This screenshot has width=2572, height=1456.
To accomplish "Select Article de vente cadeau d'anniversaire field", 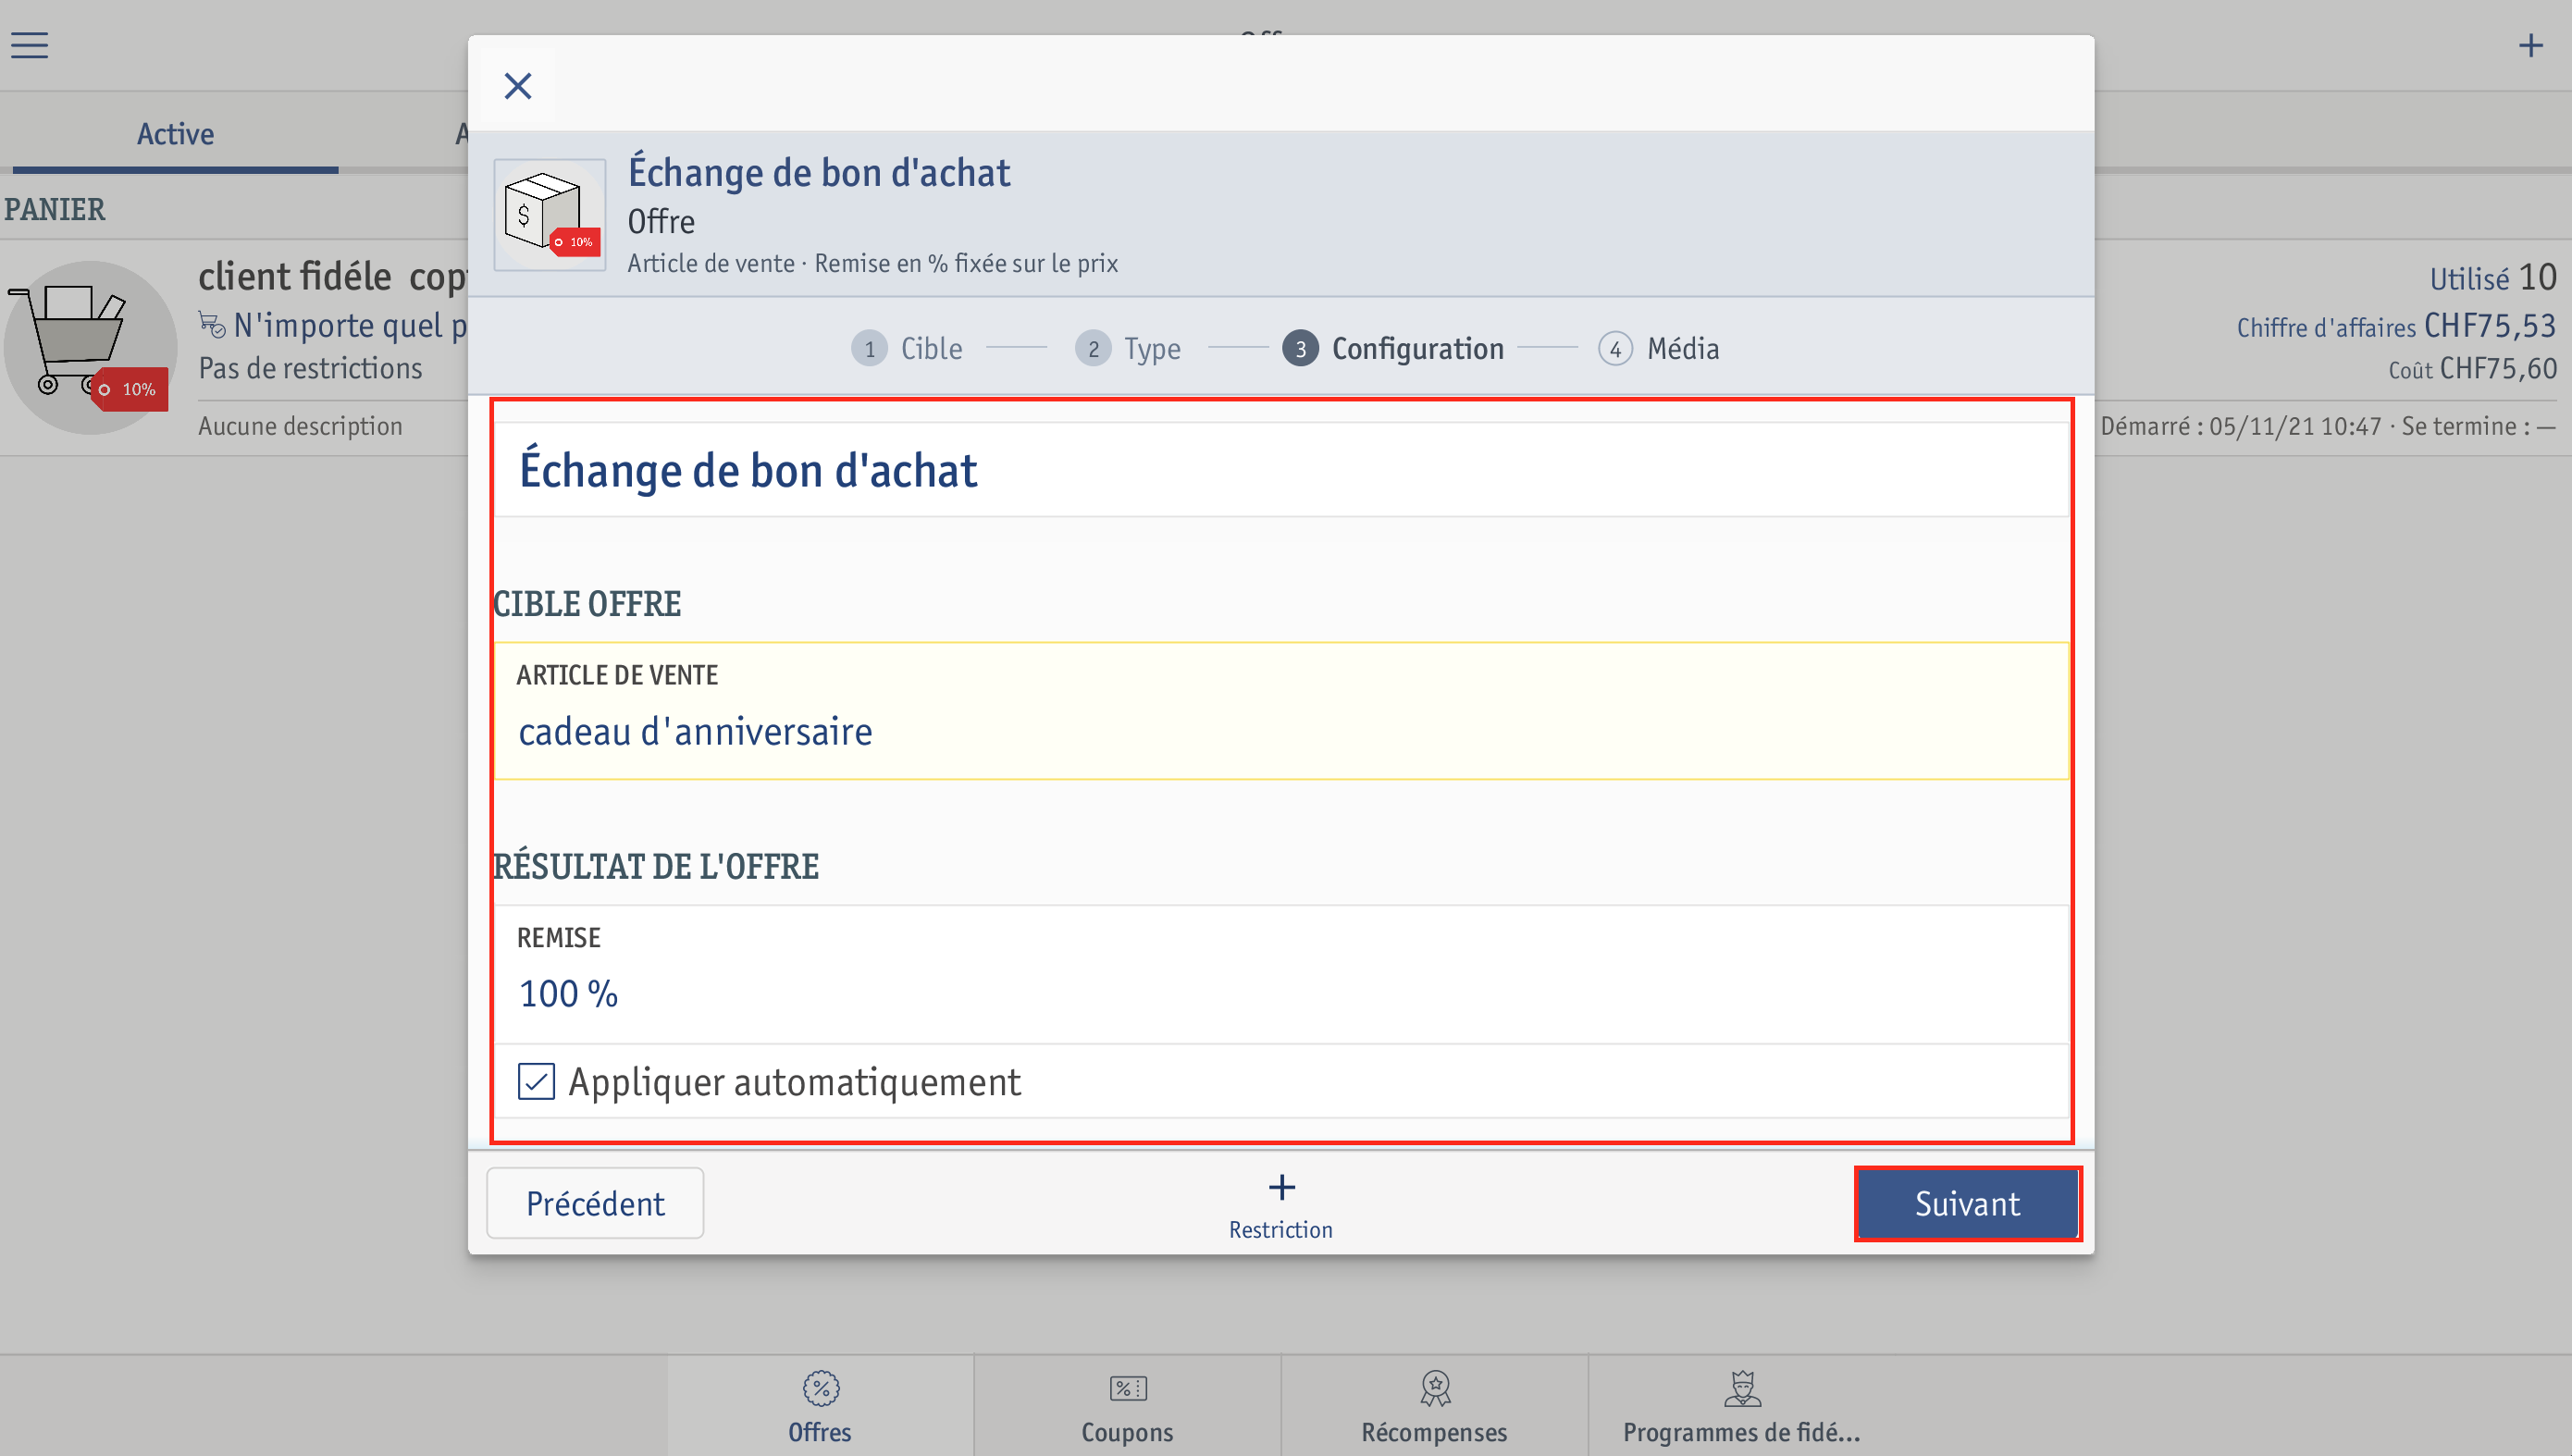I will tap(1281, 711).
